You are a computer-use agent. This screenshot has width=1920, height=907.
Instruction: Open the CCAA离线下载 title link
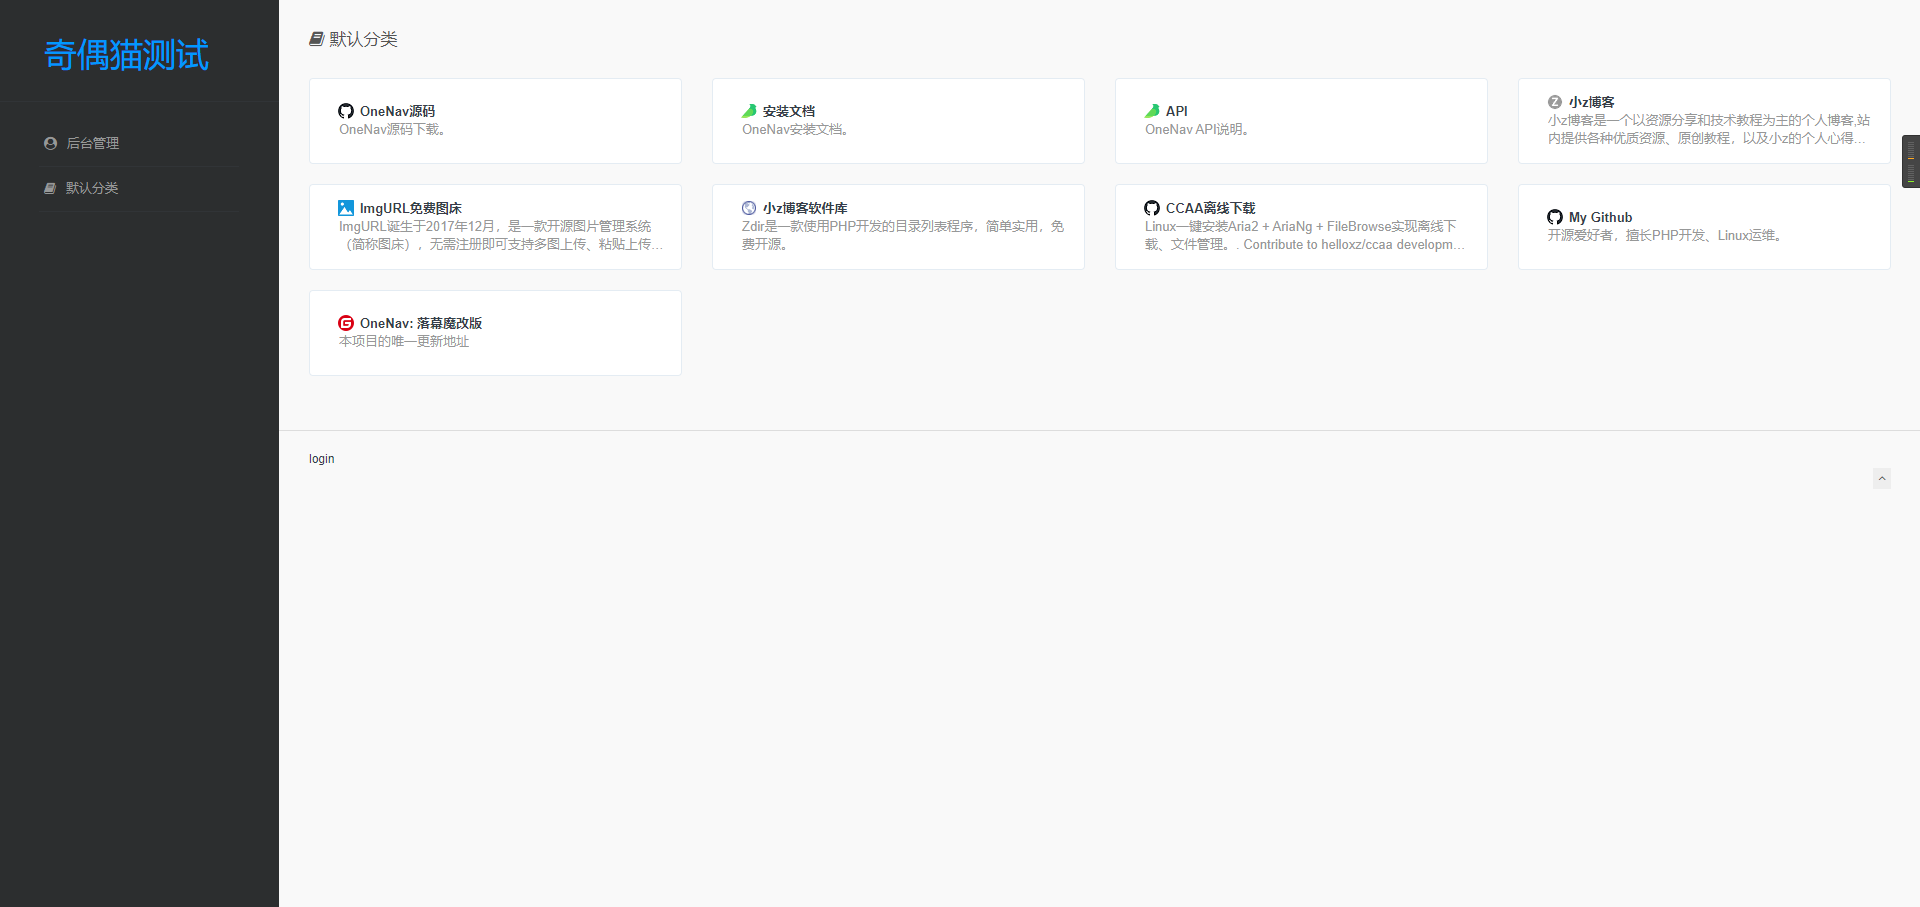(1211, 208)
